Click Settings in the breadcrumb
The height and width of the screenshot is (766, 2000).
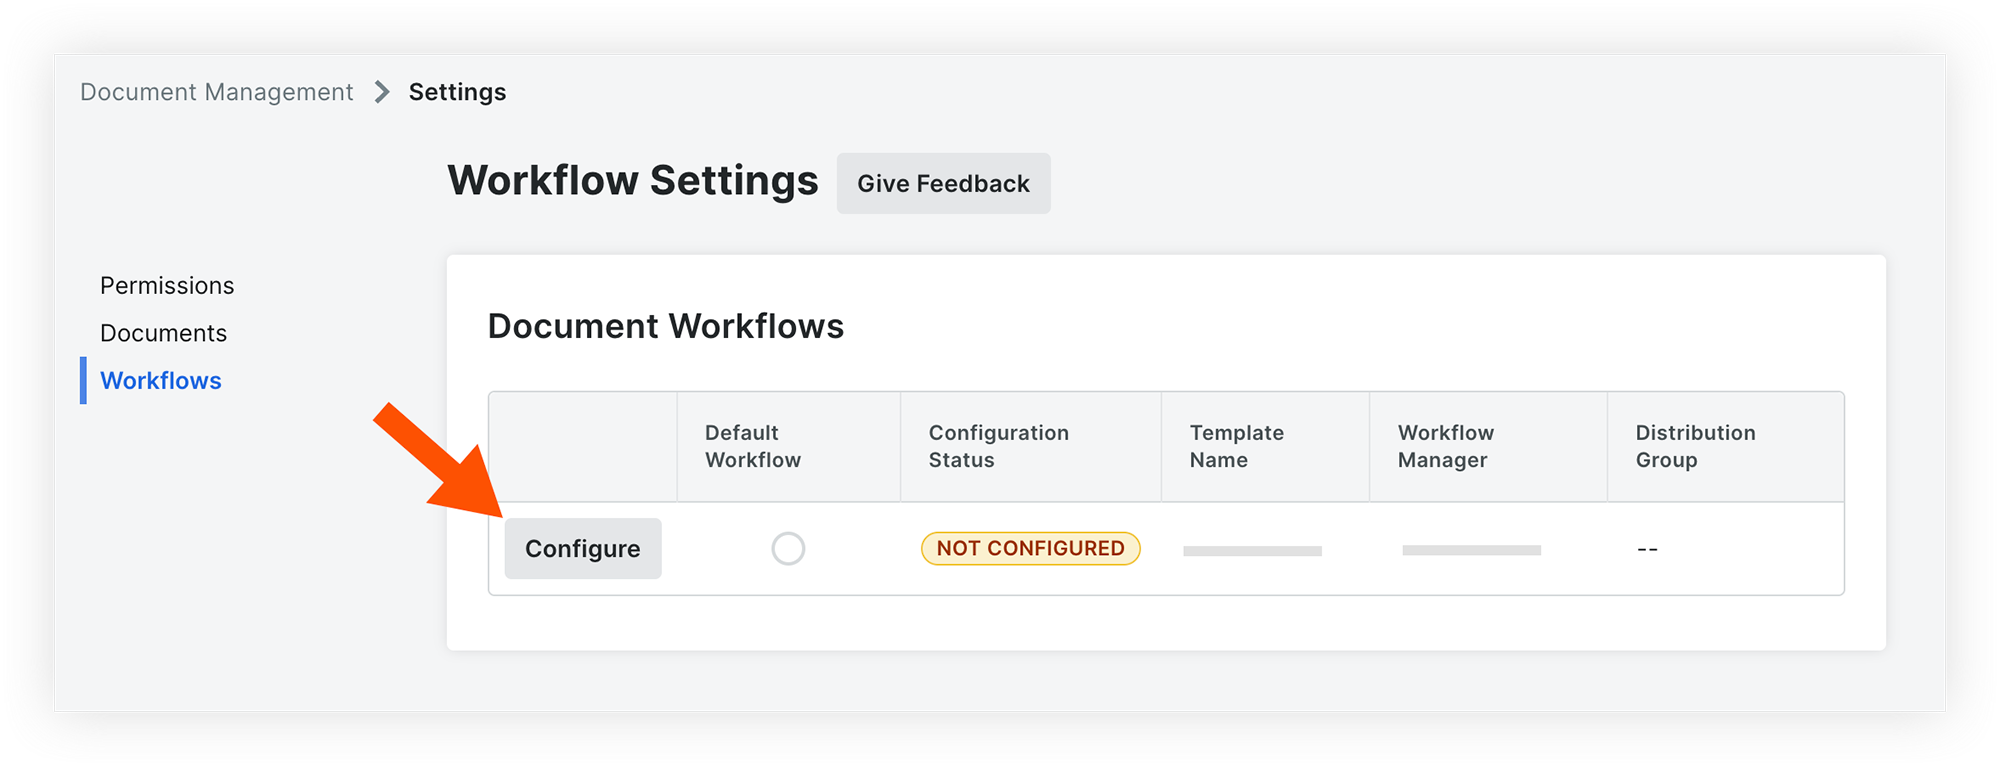(457, 91)
